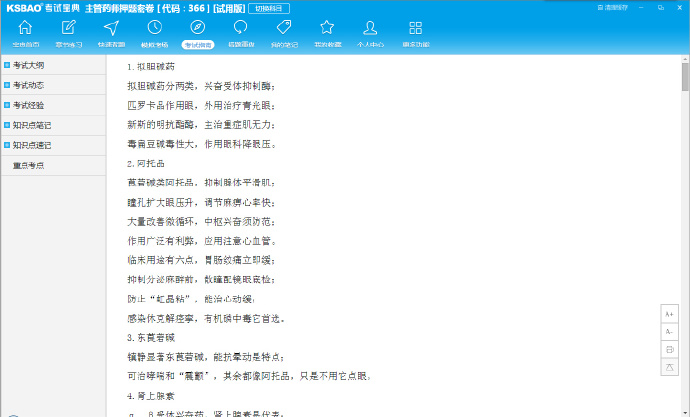Open chapter practice pencil icon
Viewport: 690px width, 417px height.
pos(68,27)
